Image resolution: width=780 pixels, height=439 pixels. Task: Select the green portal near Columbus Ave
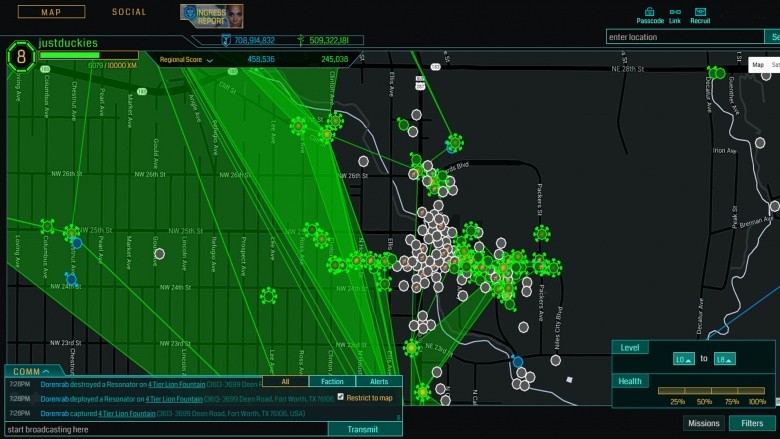(x=47, y=227)
